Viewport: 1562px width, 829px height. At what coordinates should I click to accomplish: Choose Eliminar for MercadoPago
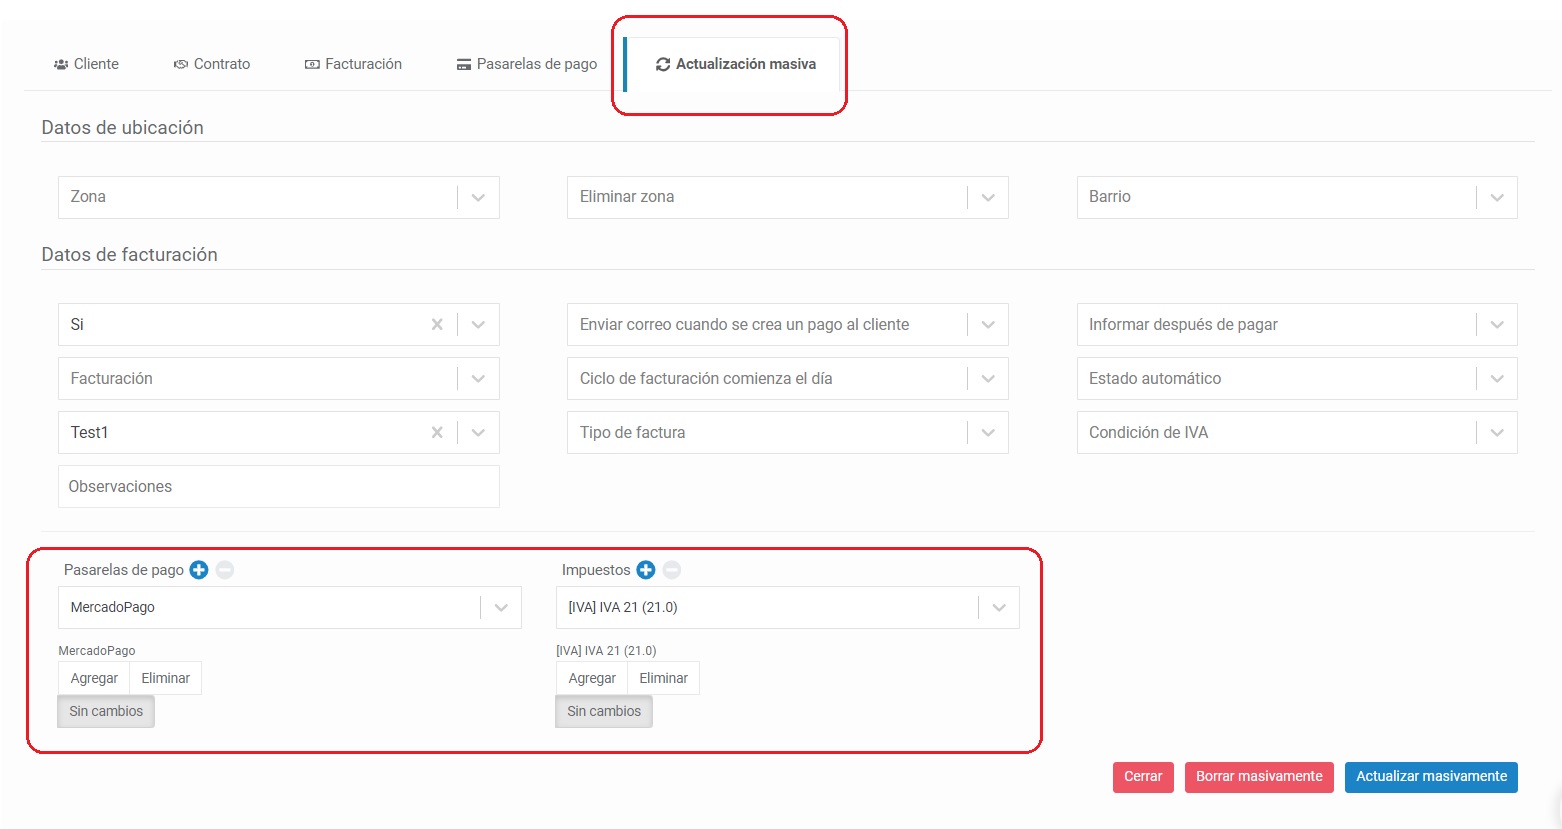point(166,678)
